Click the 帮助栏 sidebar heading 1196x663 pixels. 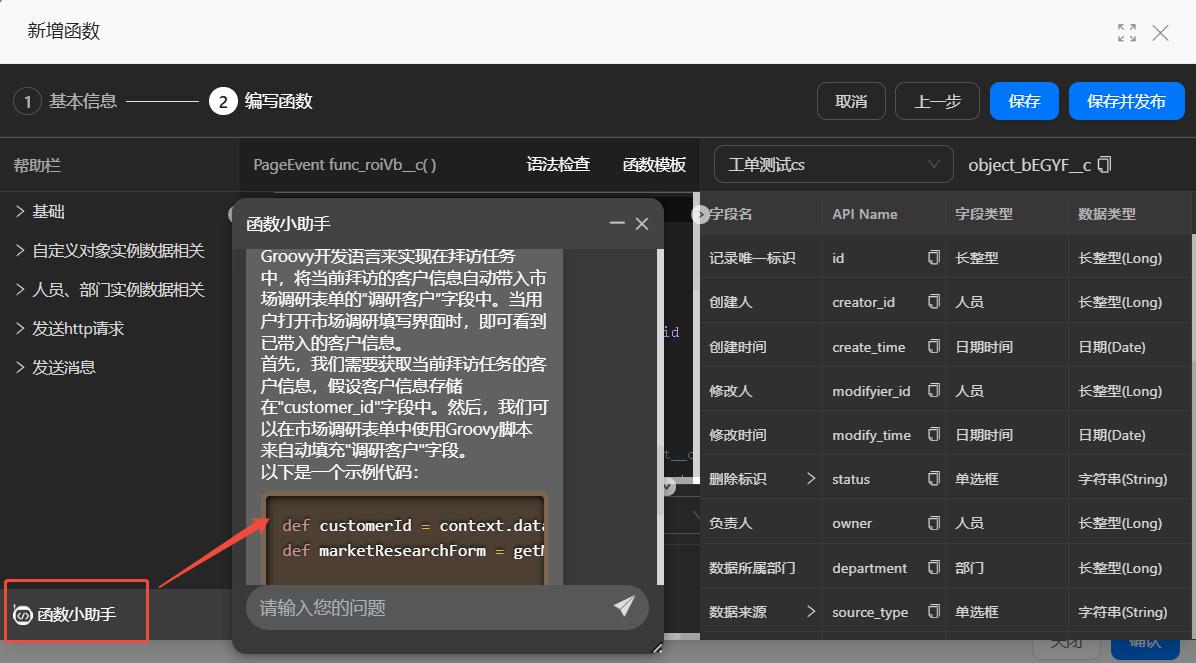coord(37,165)
